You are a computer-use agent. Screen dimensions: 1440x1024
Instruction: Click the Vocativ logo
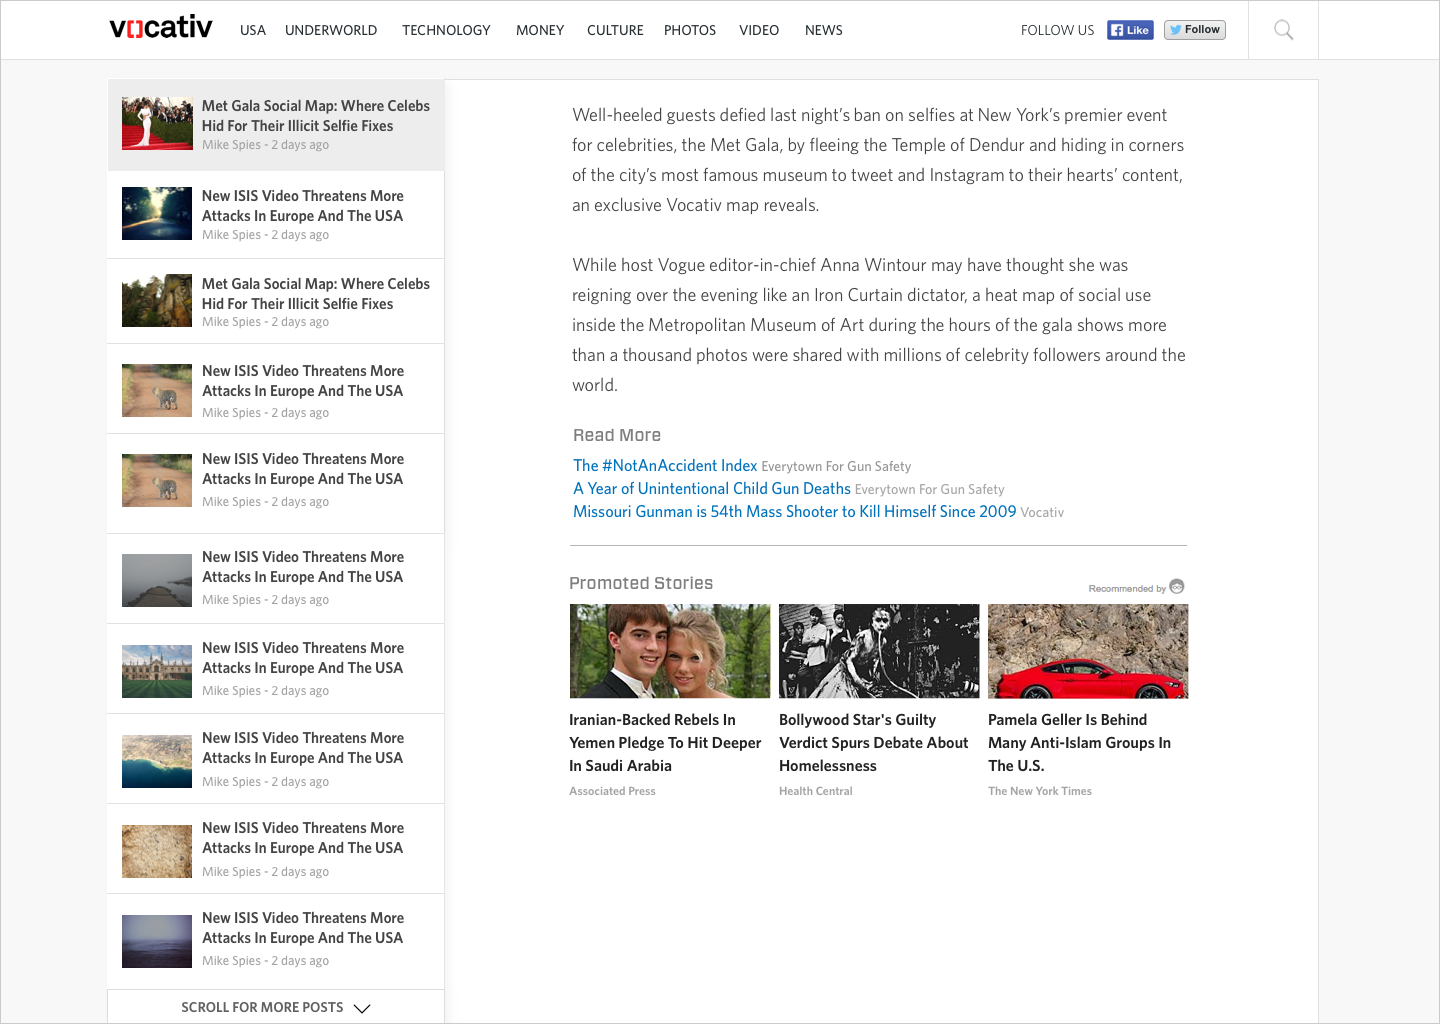click(x=161, y=27)
